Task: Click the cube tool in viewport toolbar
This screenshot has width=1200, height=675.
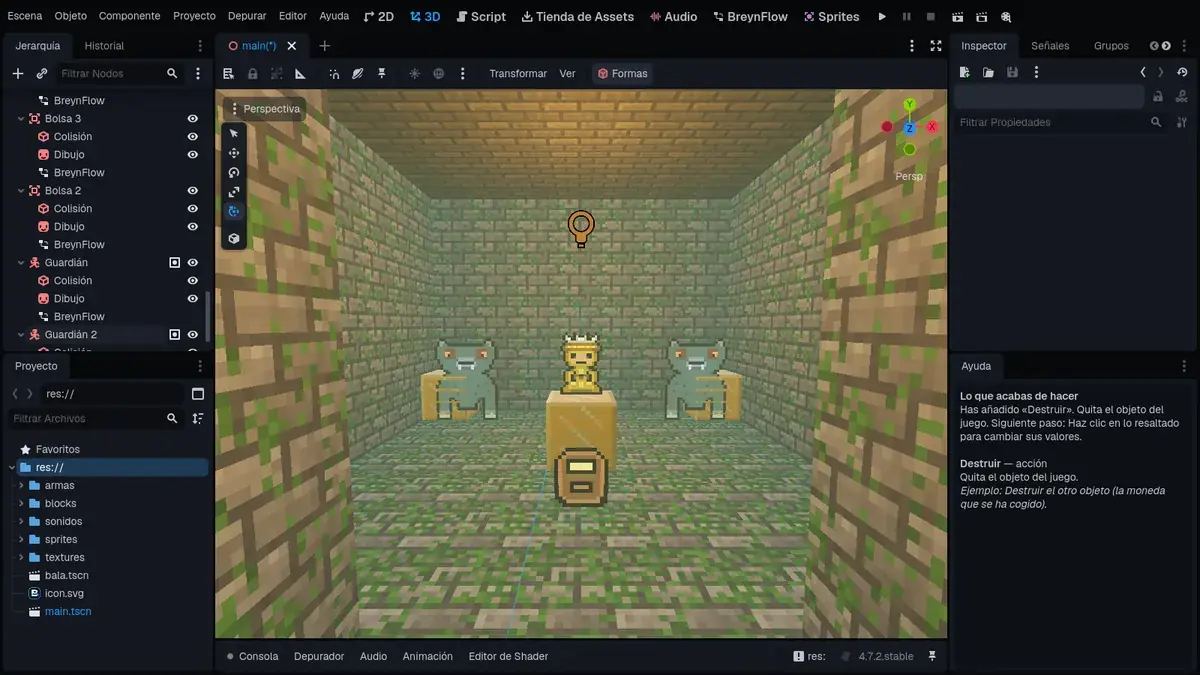Action: tap(234, 238)
